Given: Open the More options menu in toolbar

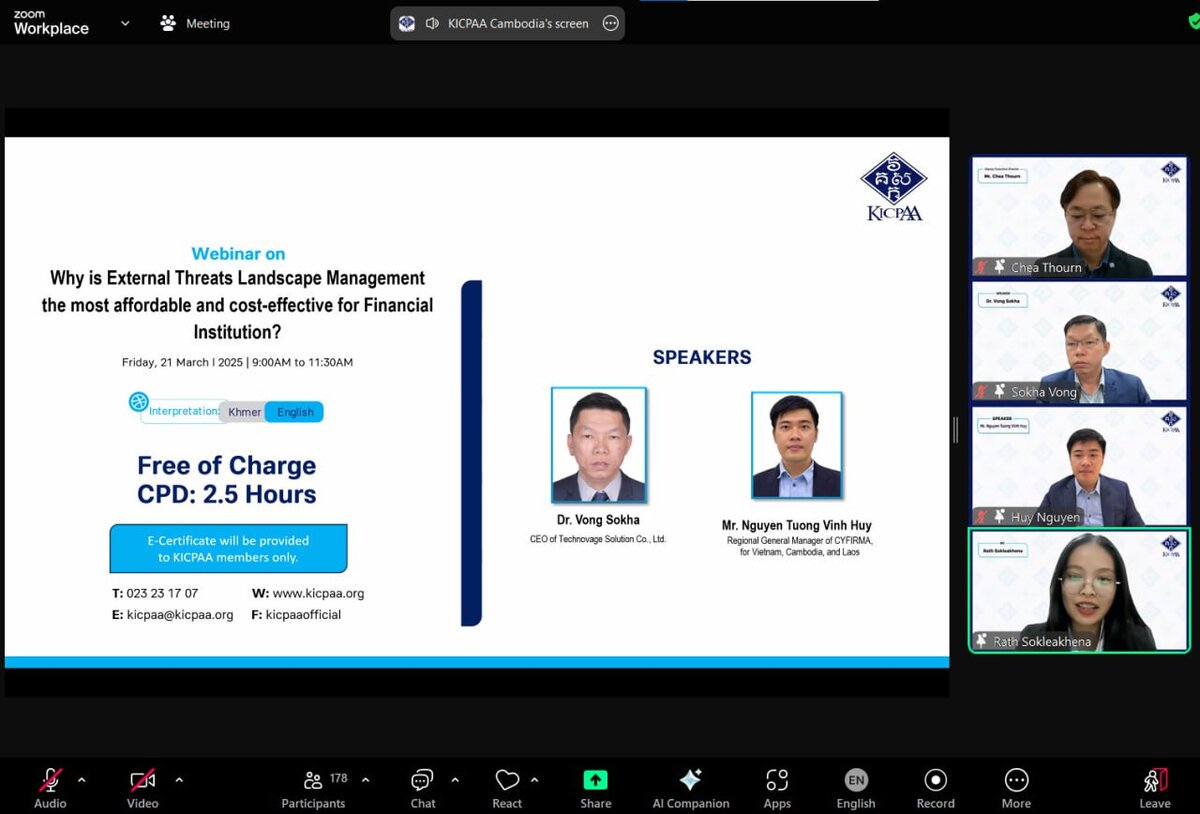Looking at the screenshot, I should [1016, 788].
